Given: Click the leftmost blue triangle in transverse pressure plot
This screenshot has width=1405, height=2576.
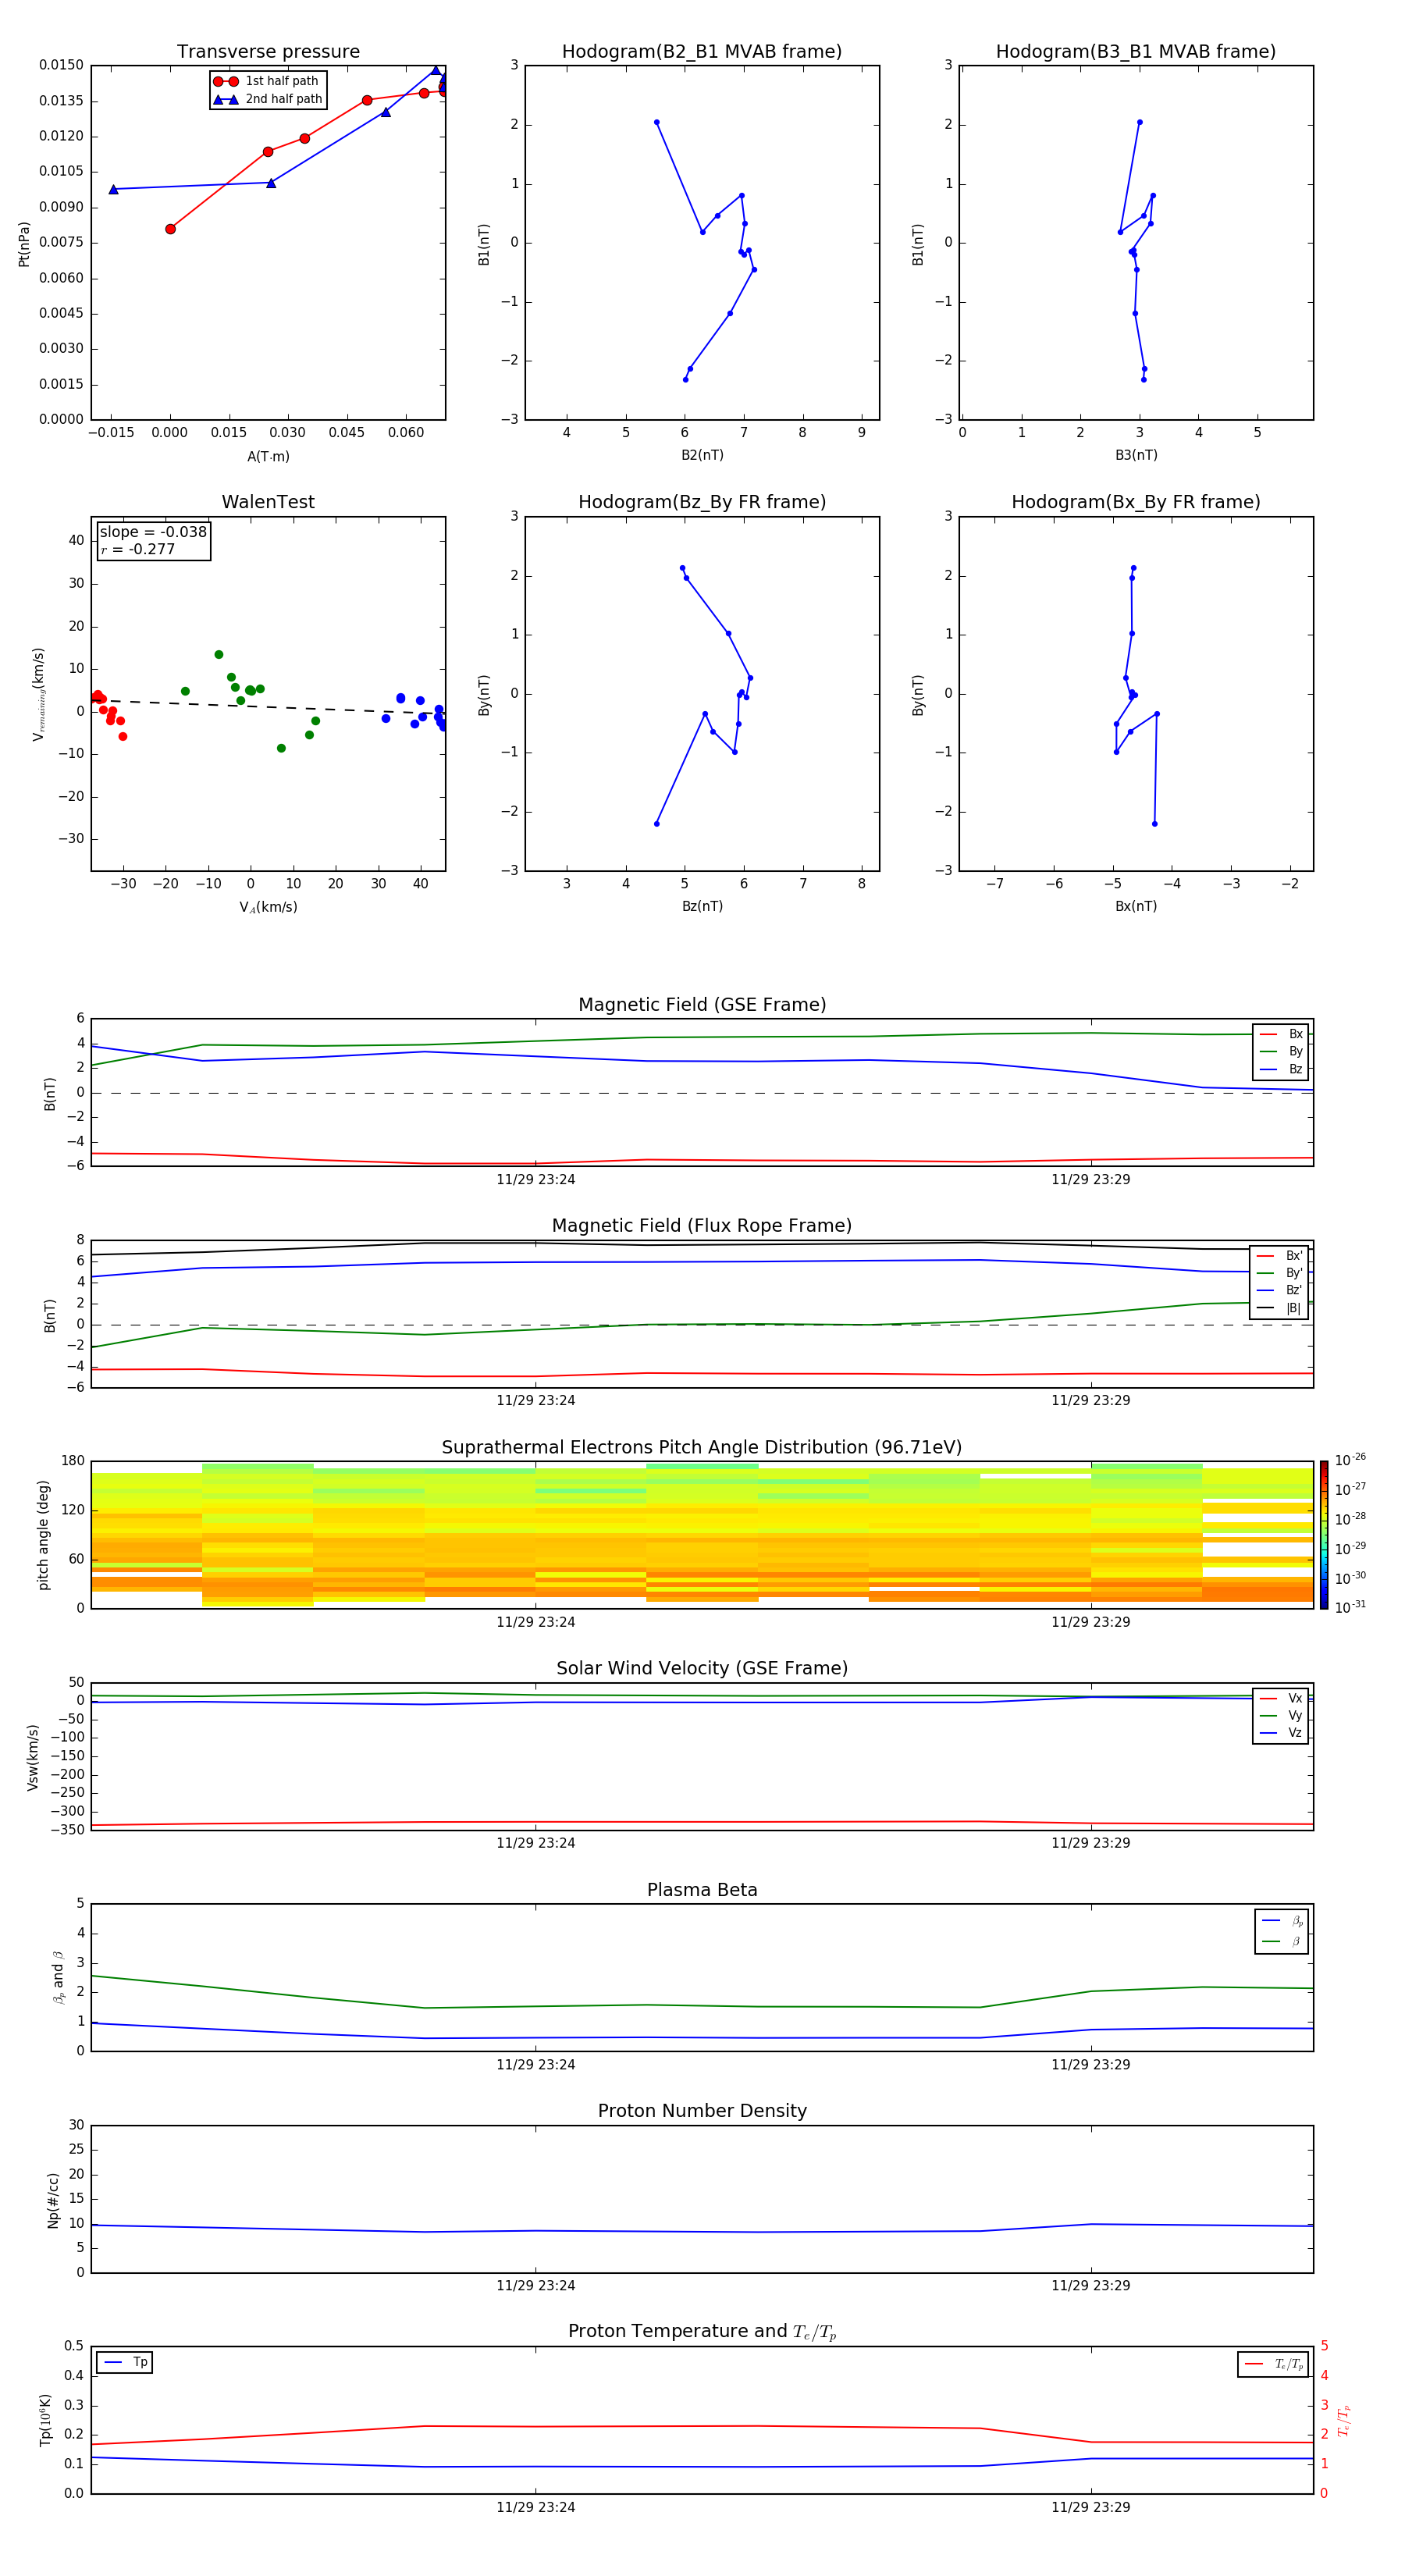Looking at the screenshot, I should point(113,189).
